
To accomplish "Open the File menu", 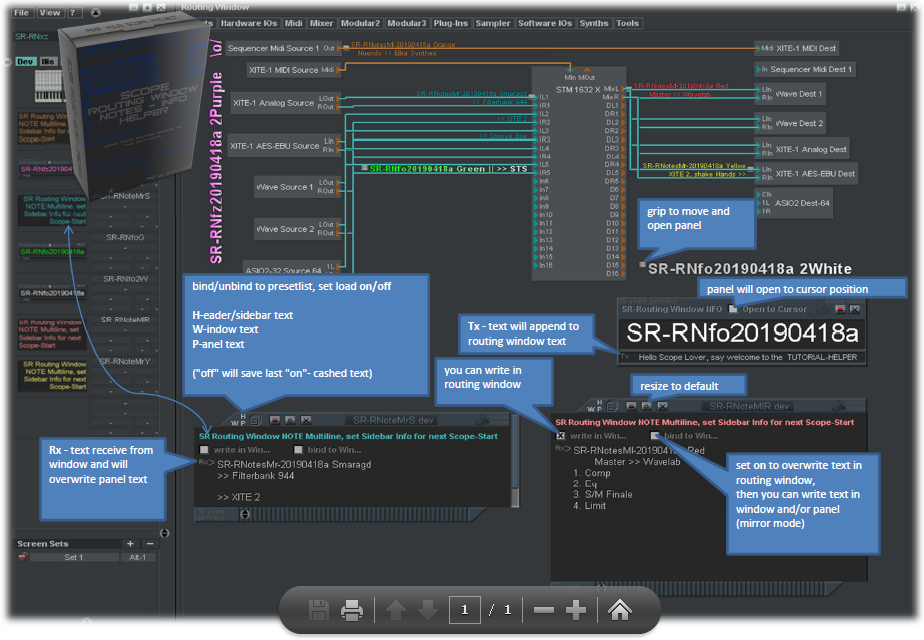I will (20, 13).
